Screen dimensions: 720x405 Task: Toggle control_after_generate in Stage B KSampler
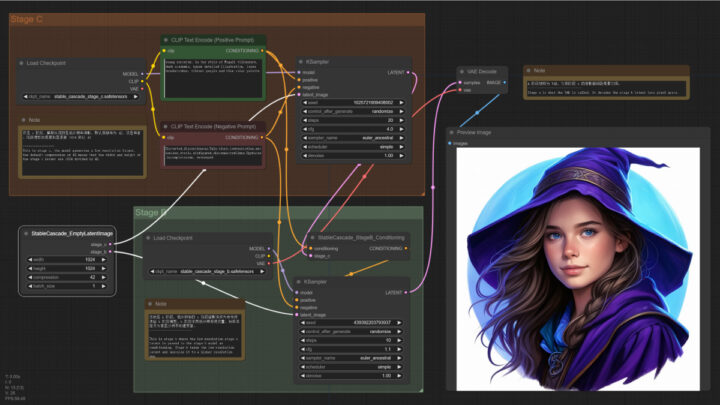(354, 330)
